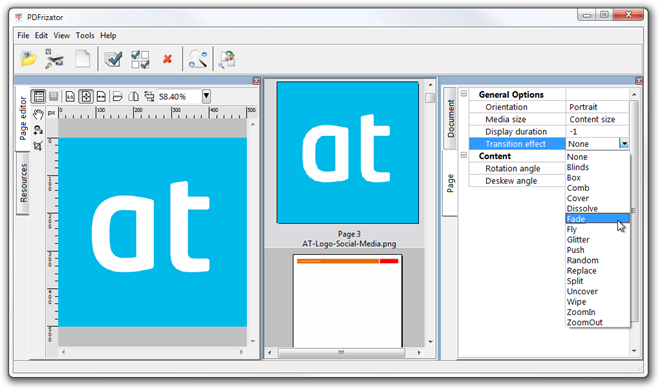
Task: Switch to the Resources tab
Action: pos(23,183)
